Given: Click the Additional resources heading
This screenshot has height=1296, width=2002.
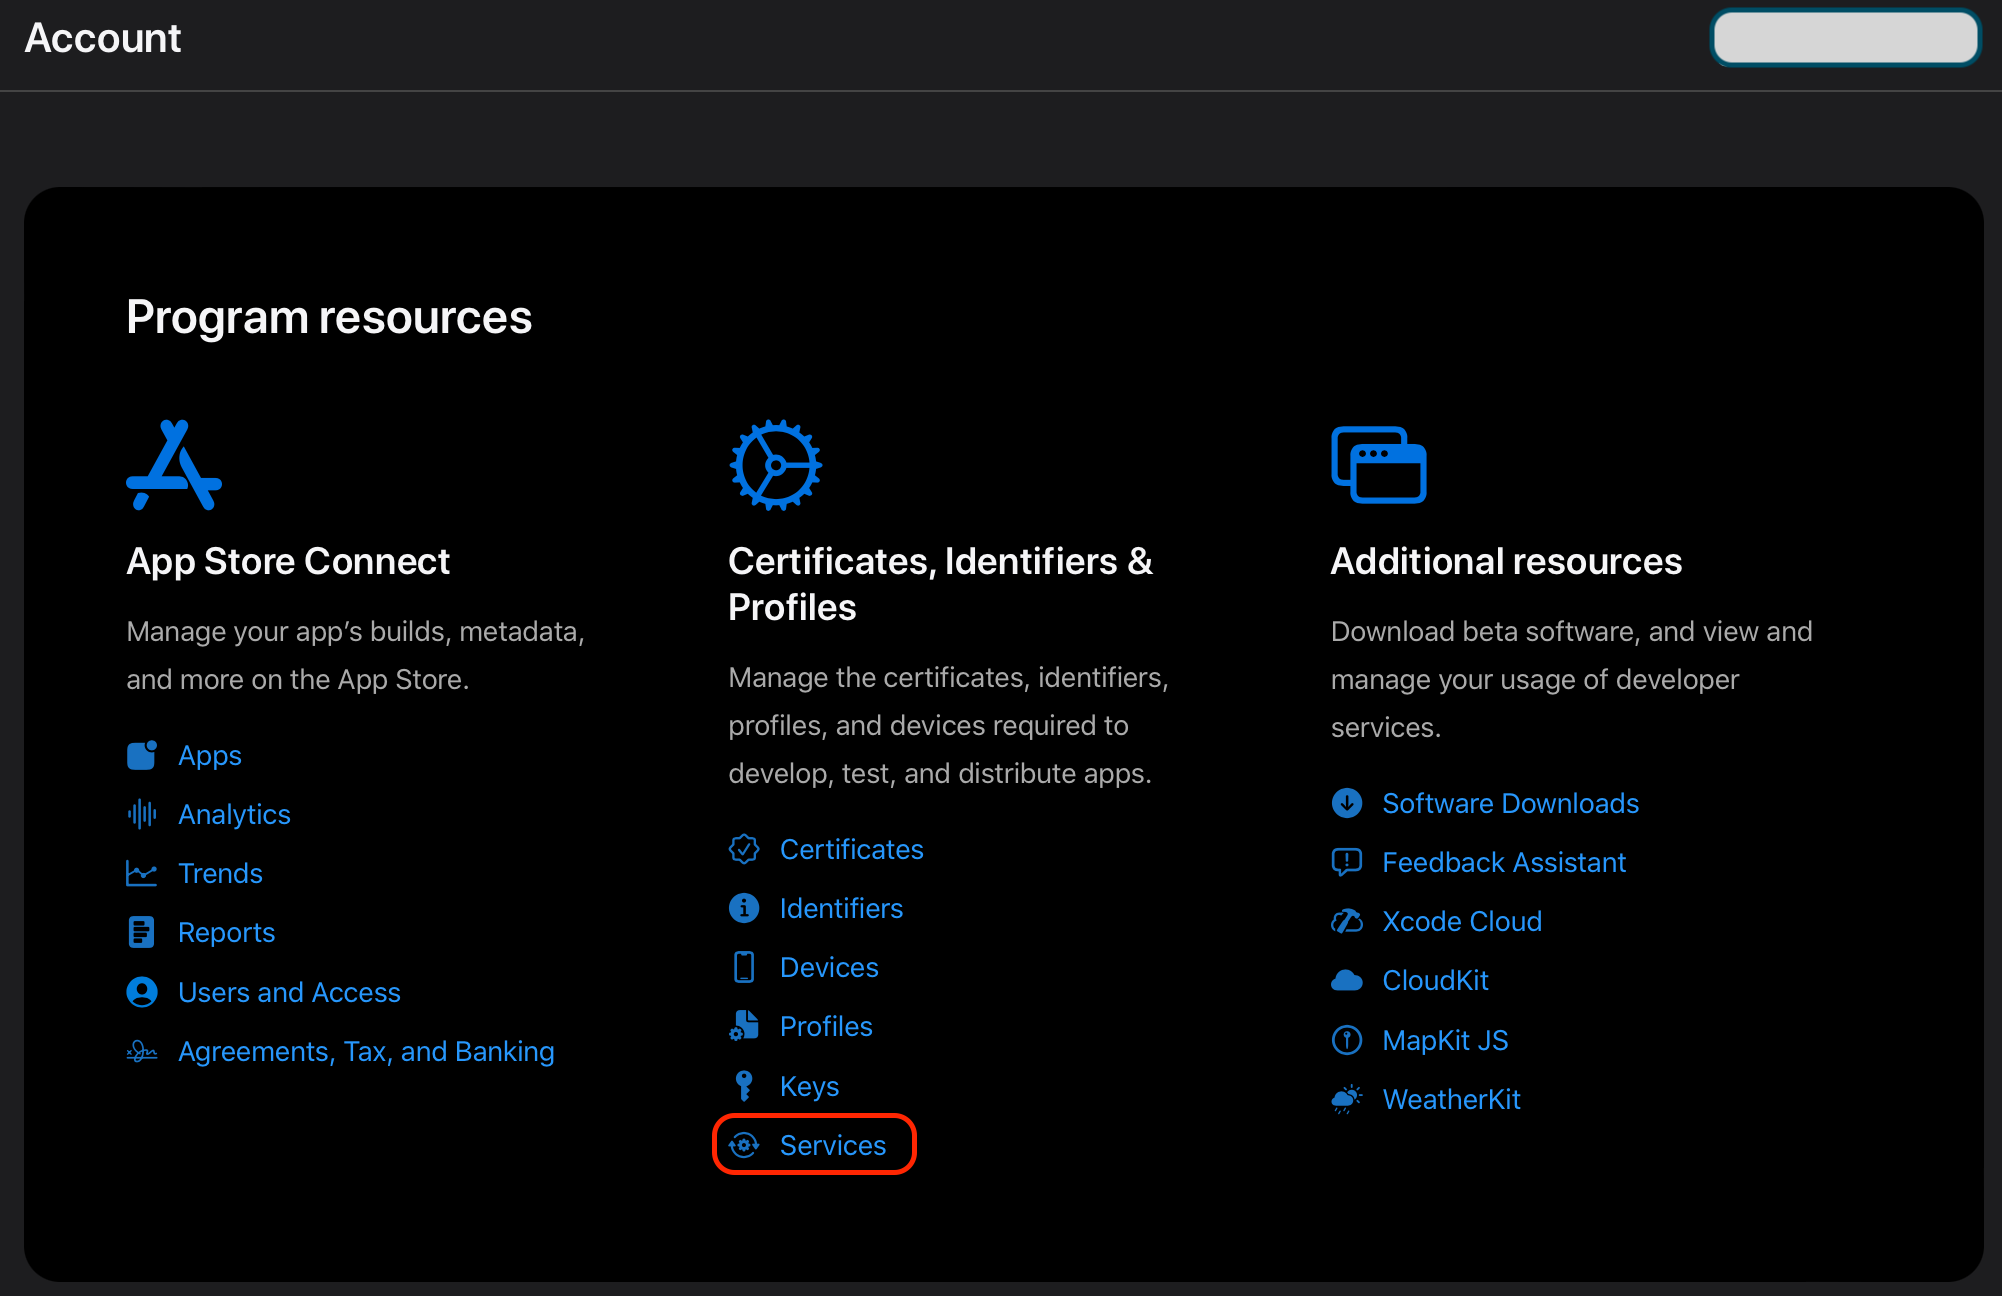Looking at the screenshot, I should pyautogui.click(x=1506, y=561).
